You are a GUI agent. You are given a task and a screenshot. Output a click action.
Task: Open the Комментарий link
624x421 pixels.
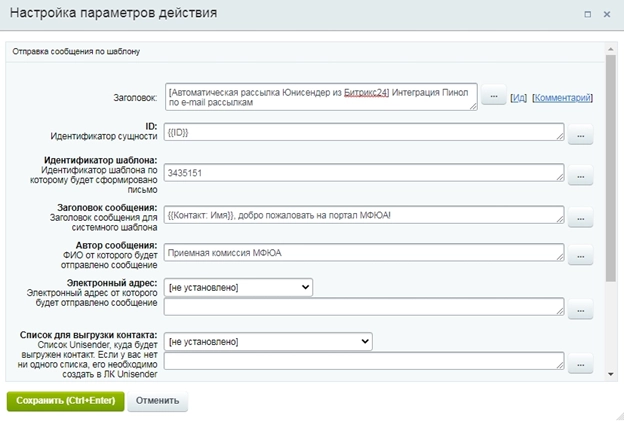click(563, 98)
